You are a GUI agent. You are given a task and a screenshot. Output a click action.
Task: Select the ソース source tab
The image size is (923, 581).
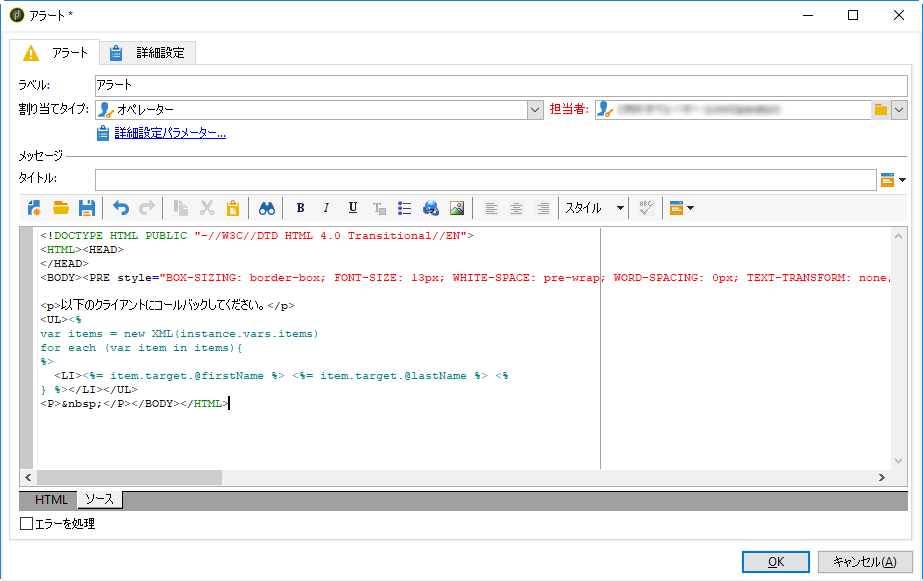(99, 499)
